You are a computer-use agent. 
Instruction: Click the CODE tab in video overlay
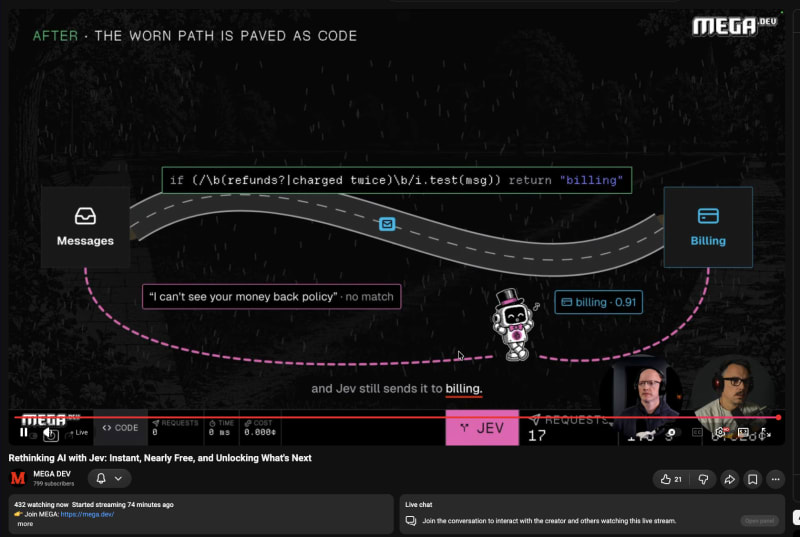point(120,428)
